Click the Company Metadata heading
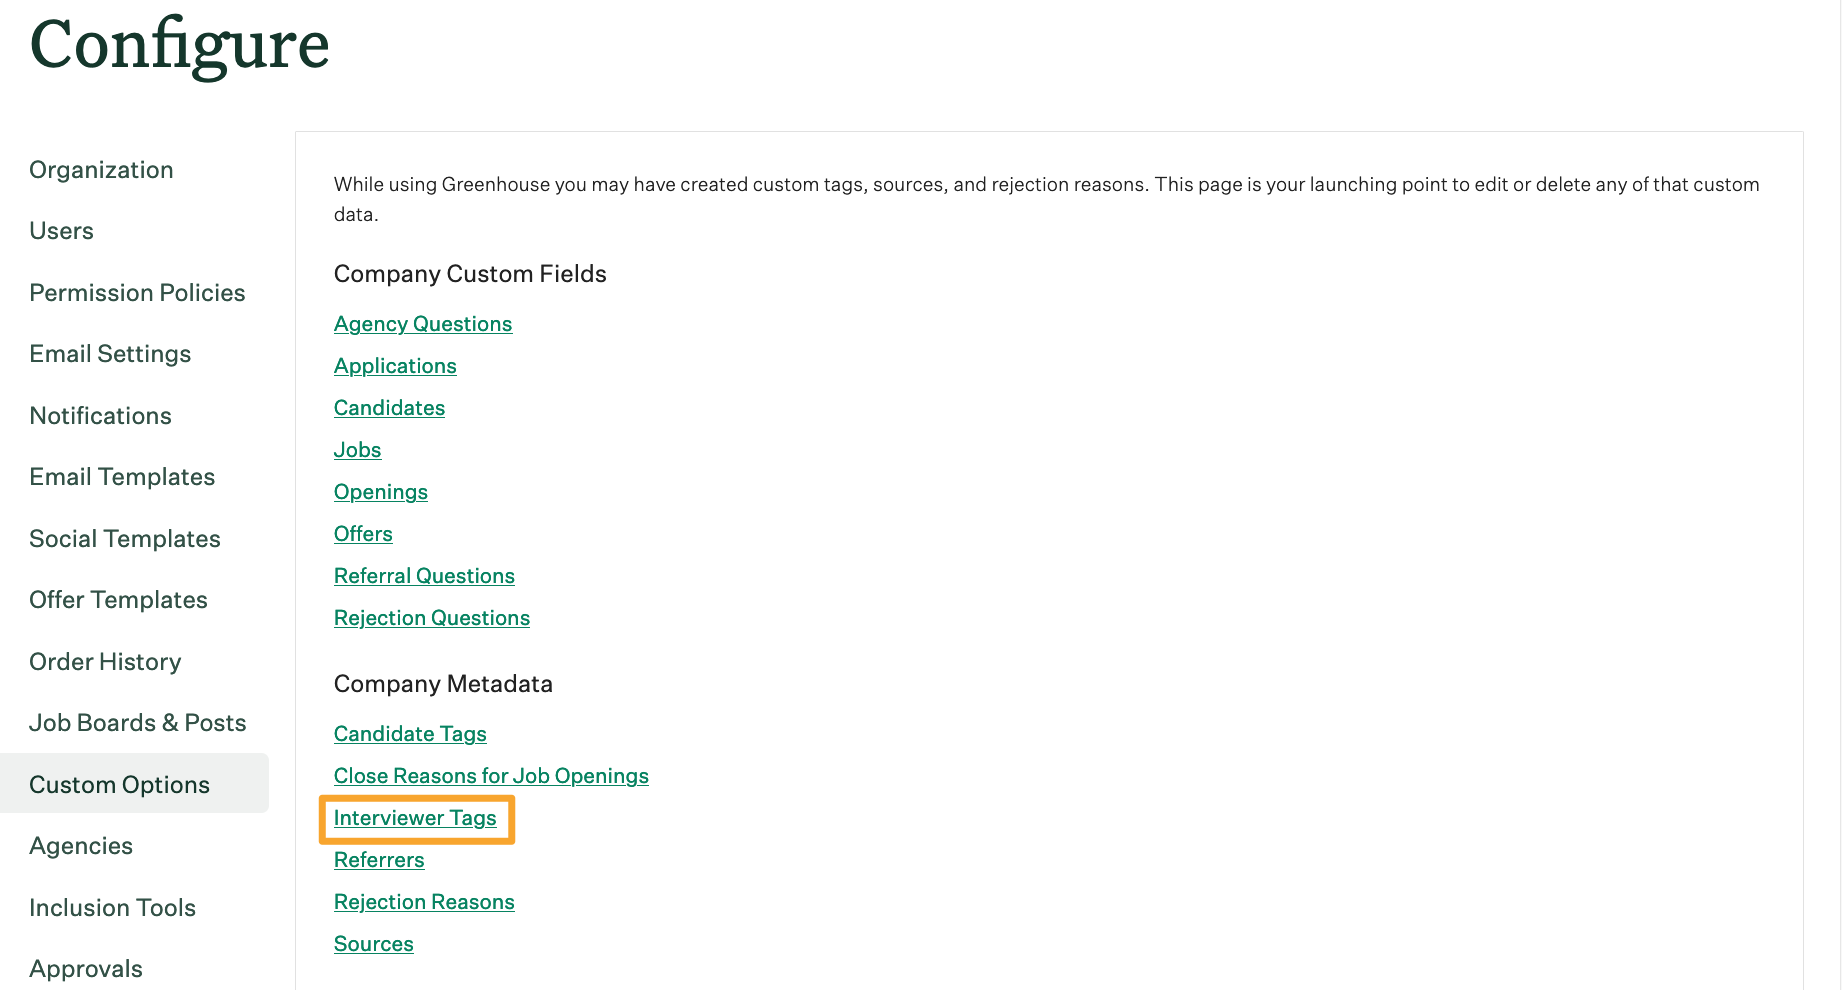The image size is (1842, 990). pos(443,684)
